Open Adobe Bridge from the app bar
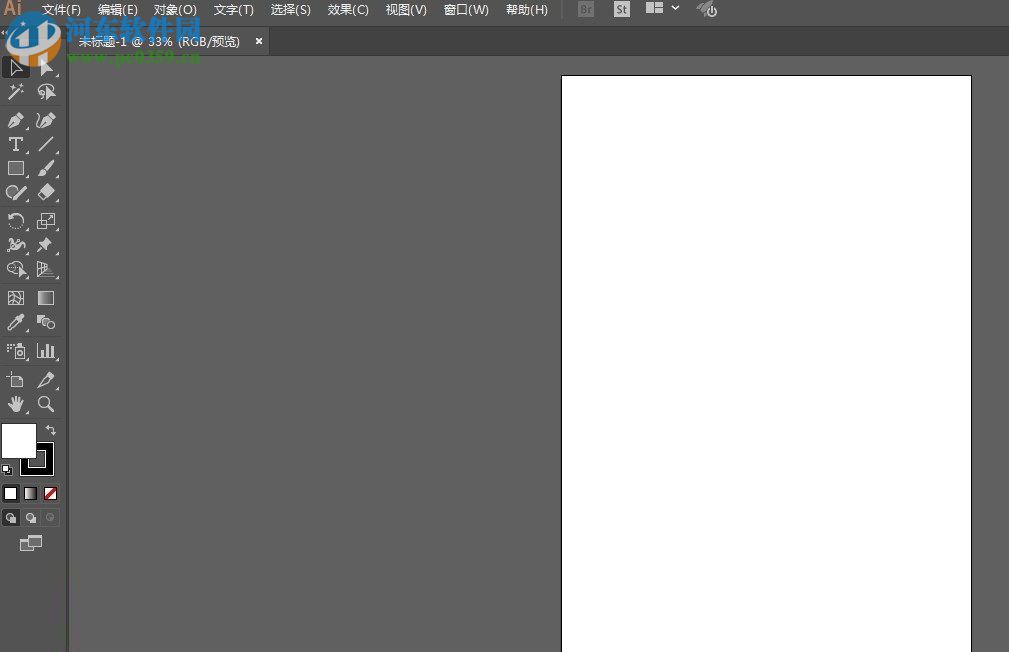The image size is (1009, 652). [585, 9]
